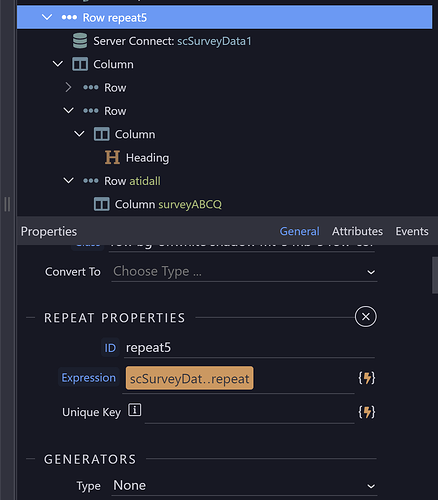Open the dynamic data picker for Unique Key
438x500 pixels.
[x=367, y=412]
